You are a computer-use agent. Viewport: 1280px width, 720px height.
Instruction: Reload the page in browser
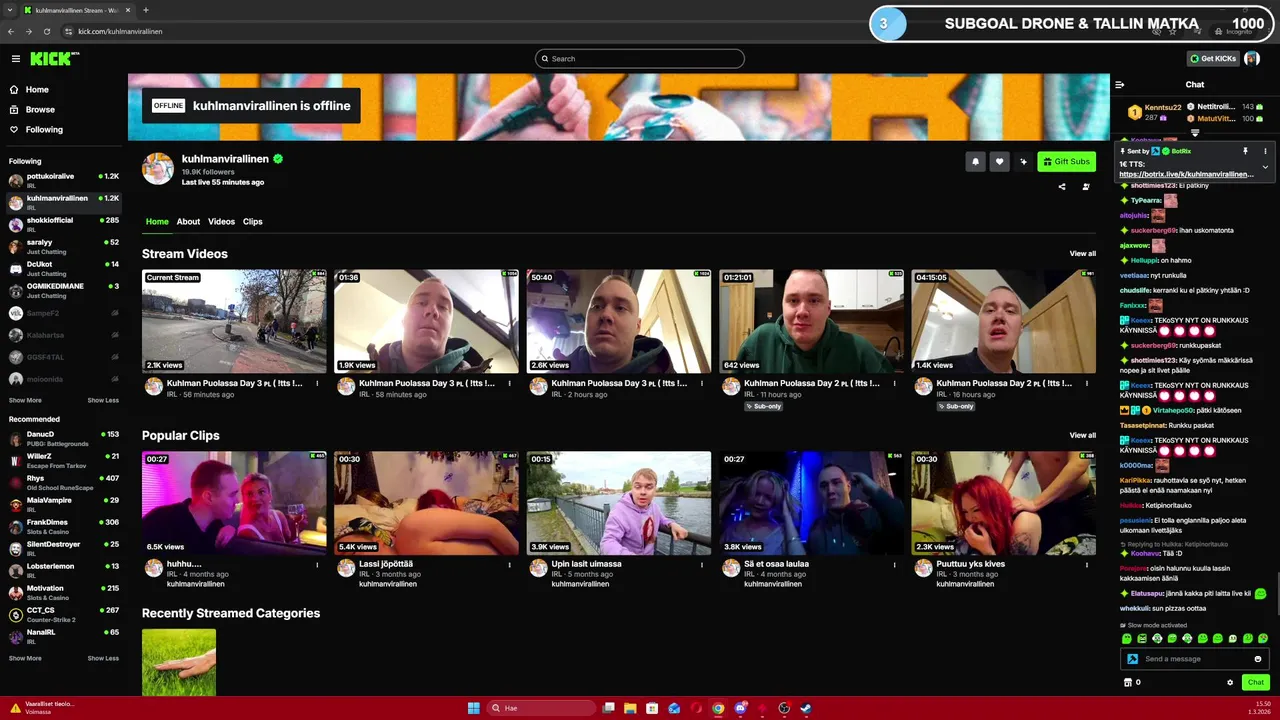[46, 31]
